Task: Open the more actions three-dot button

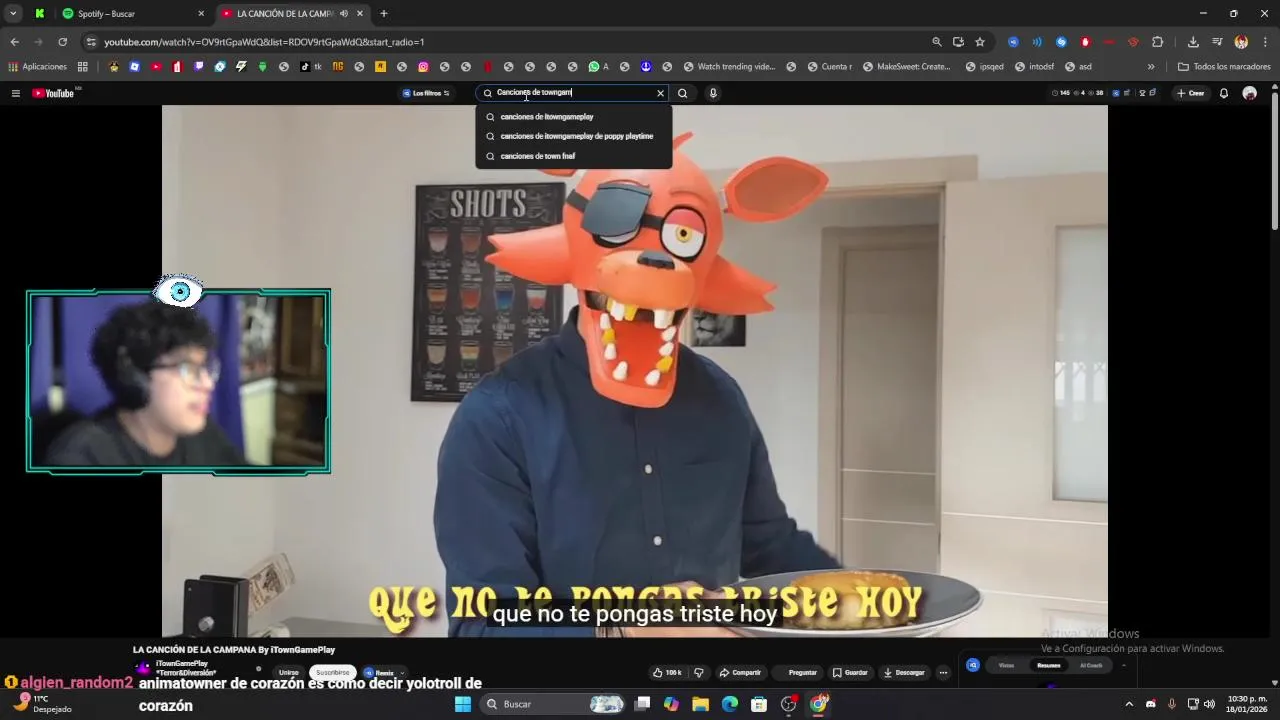Action: (943, 673)
